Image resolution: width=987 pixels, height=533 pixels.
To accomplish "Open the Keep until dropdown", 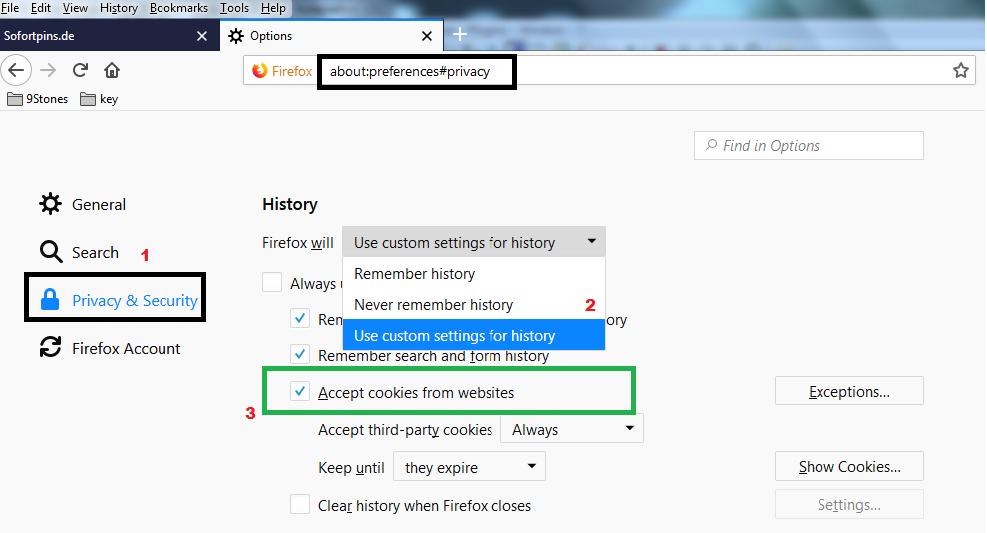I will pos(469,467).
